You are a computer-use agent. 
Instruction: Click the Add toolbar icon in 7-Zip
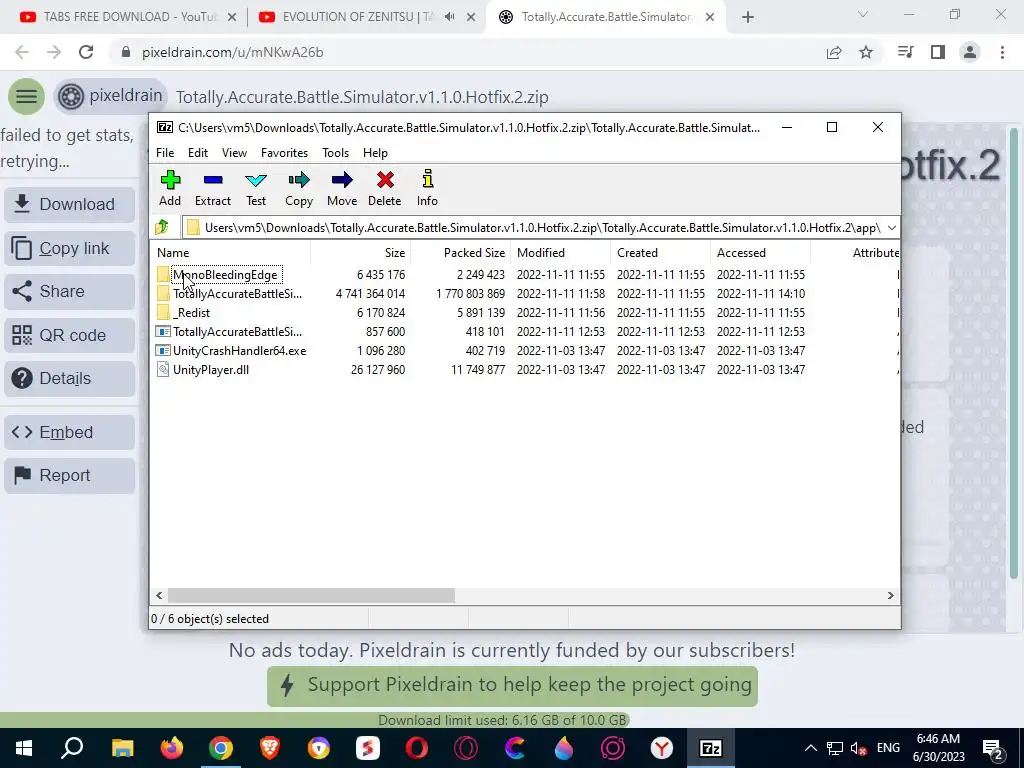170,189
